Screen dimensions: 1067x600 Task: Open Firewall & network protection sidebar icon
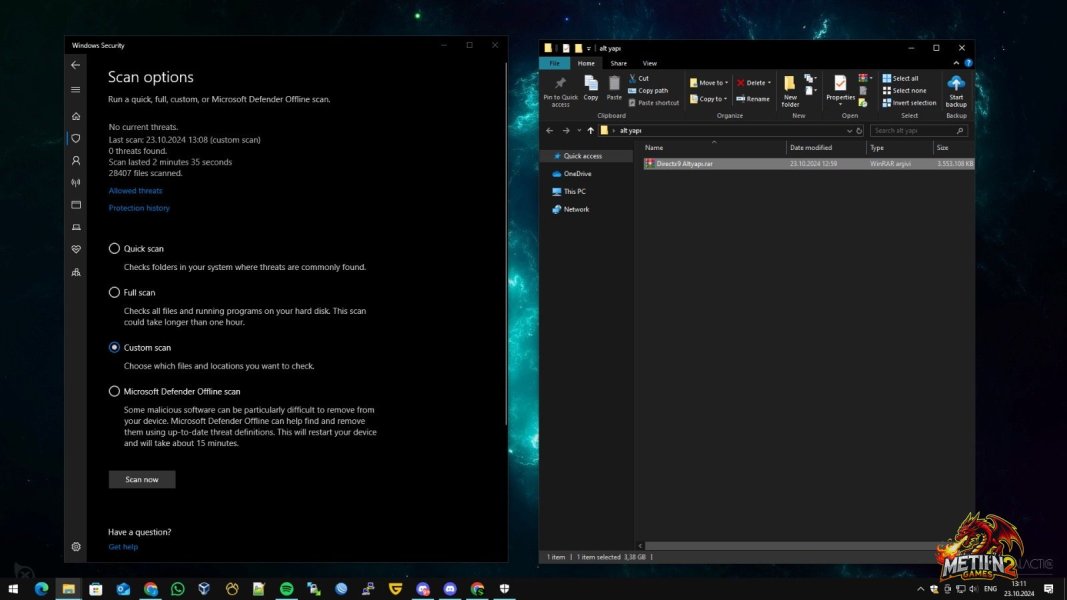click(76, 182)
